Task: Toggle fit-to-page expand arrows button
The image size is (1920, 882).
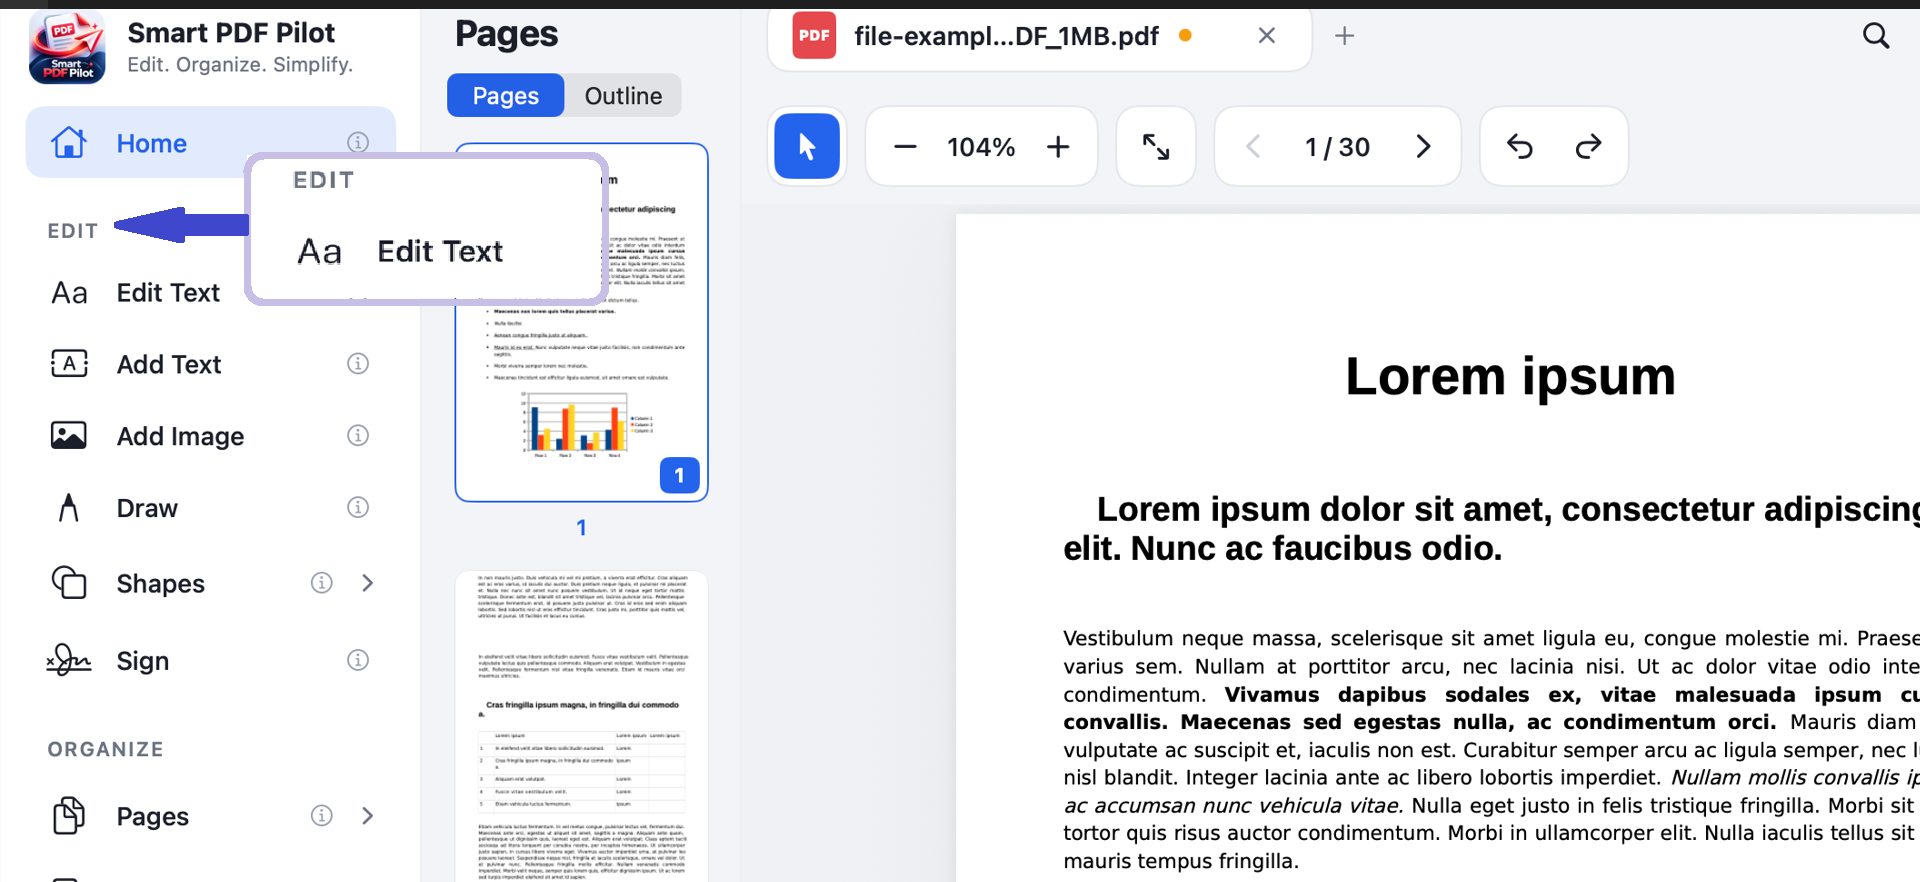Action: pyautogui.click(x=1156, y=147)
